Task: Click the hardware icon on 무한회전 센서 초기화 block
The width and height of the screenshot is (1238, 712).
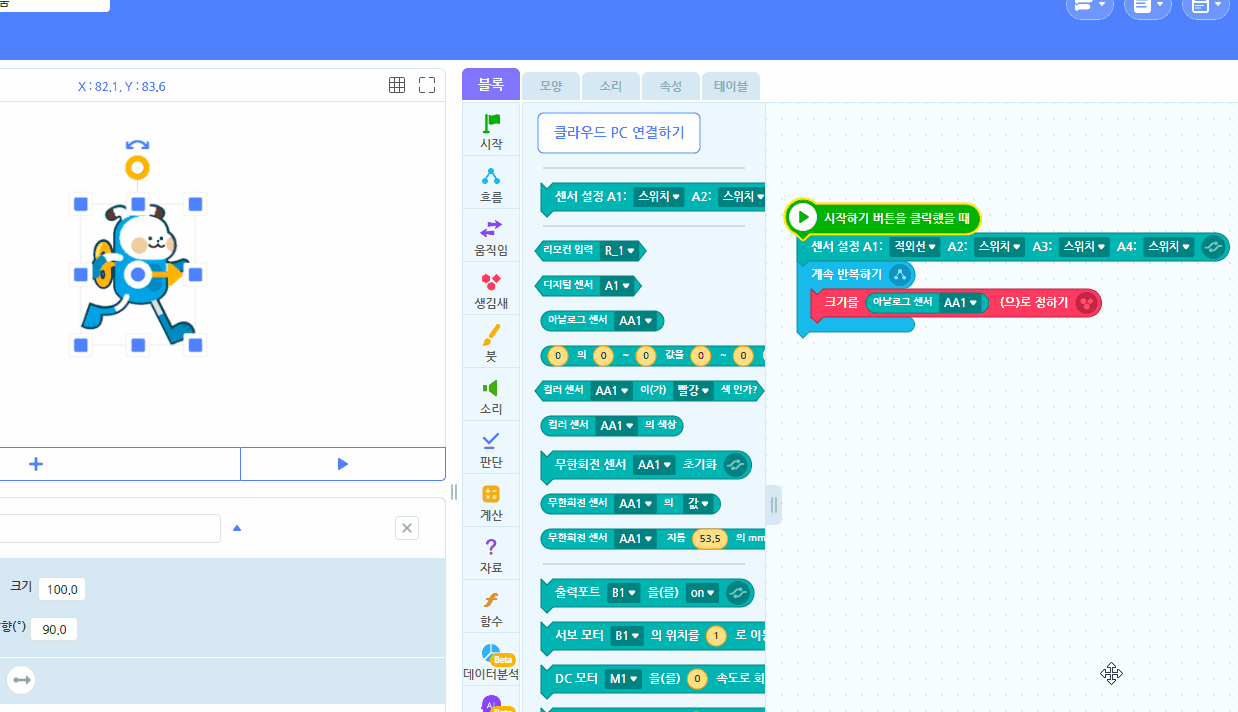Action: coord(735,465)
